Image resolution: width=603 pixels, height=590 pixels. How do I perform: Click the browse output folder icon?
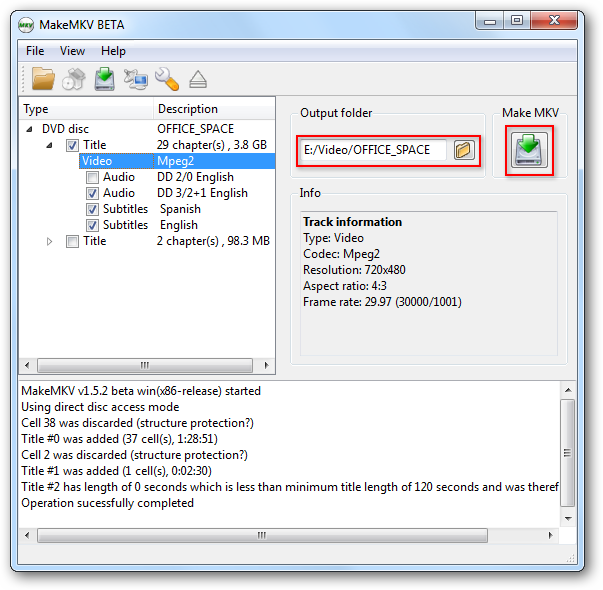(464, 150)
